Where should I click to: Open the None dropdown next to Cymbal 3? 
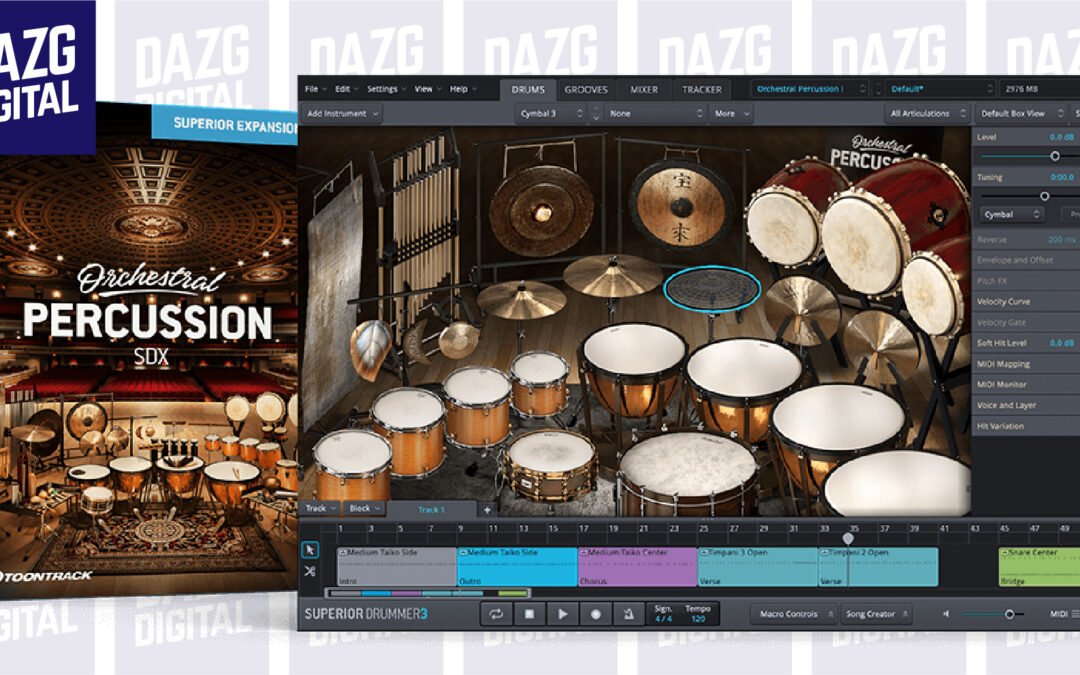click(x=656, y=114)
